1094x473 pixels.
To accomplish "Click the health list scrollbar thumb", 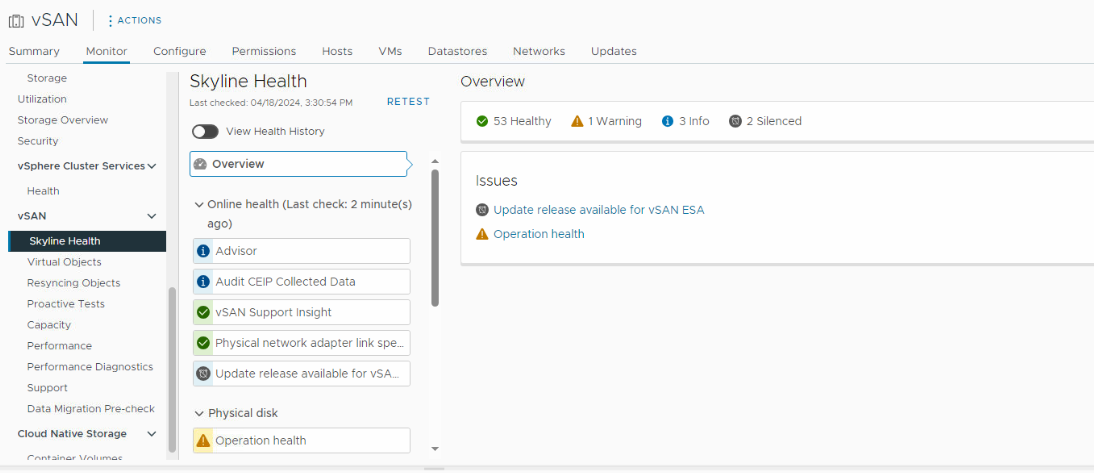I will click(435, 238).
